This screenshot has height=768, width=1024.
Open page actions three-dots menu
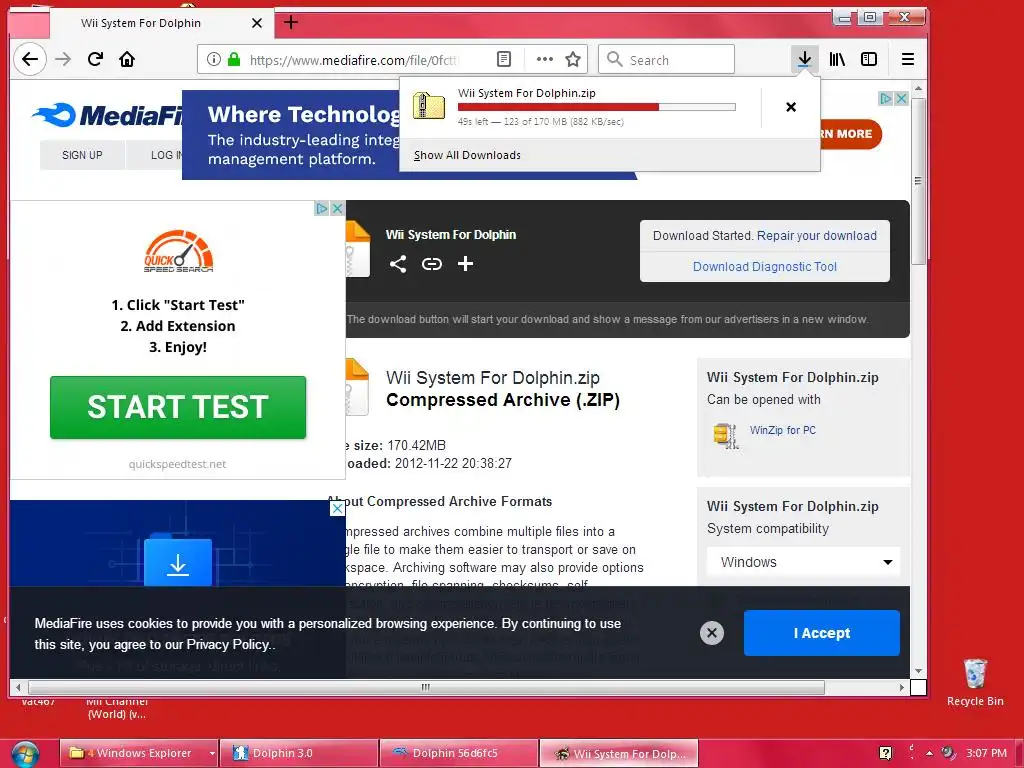544,59
